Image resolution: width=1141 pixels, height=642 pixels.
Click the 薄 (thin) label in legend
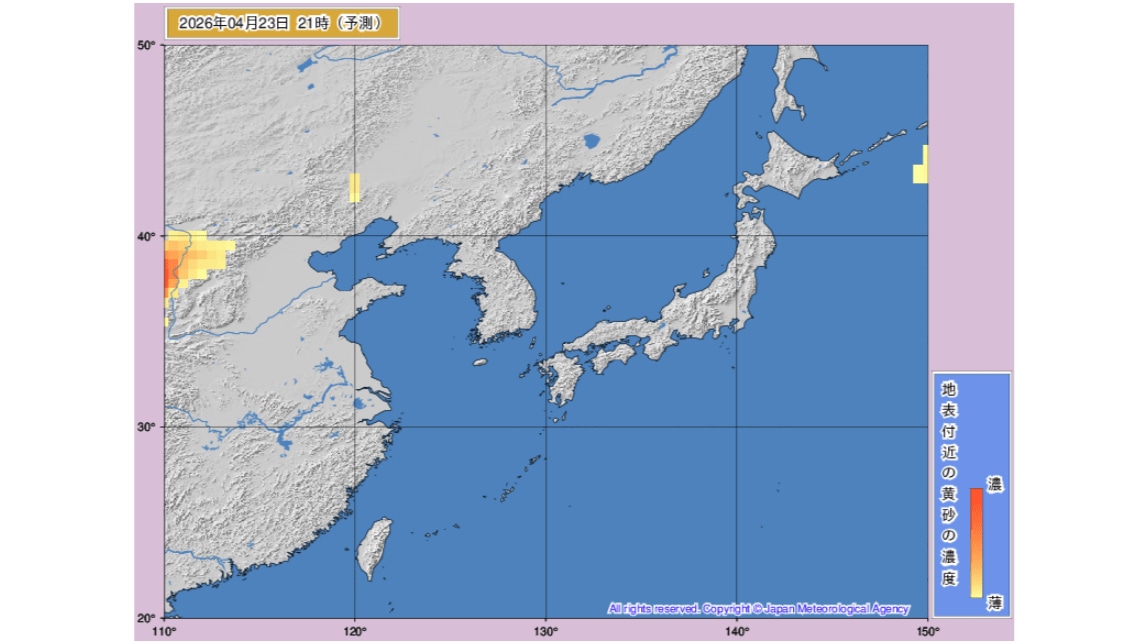[x=995, y=602]
